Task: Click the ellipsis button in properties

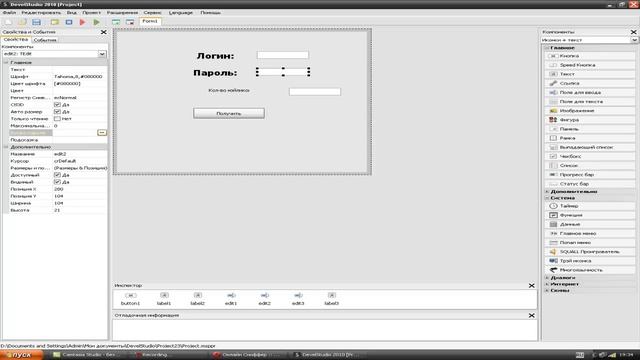Action: click(102, 133)
